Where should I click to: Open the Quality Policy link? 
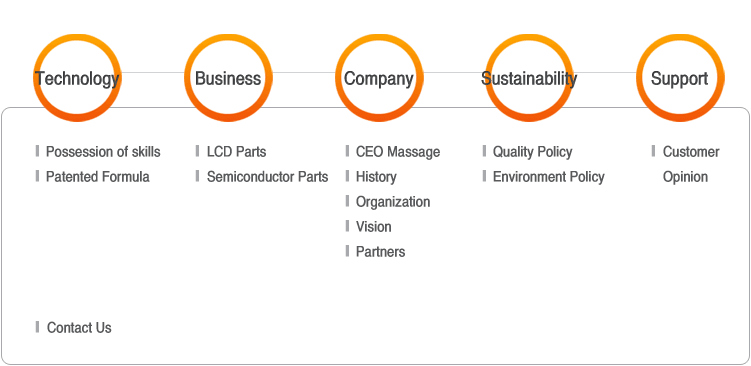coord(533,152)
